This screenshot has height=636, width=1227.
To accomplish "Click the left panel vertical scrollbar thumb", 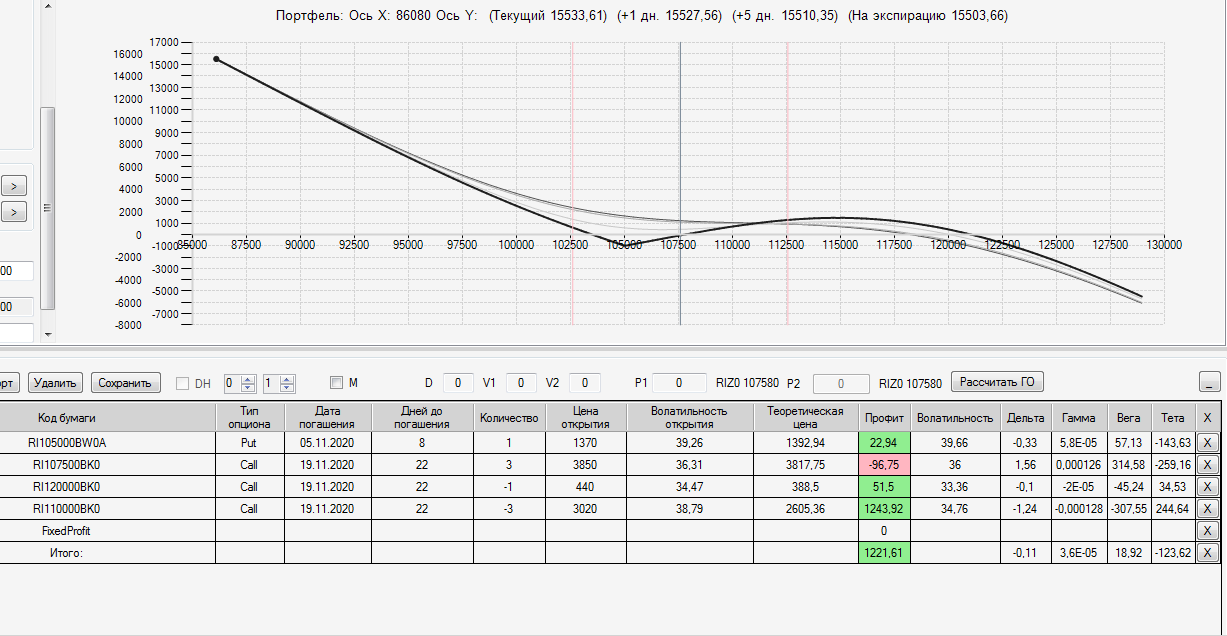I will (x=47, y=208).
